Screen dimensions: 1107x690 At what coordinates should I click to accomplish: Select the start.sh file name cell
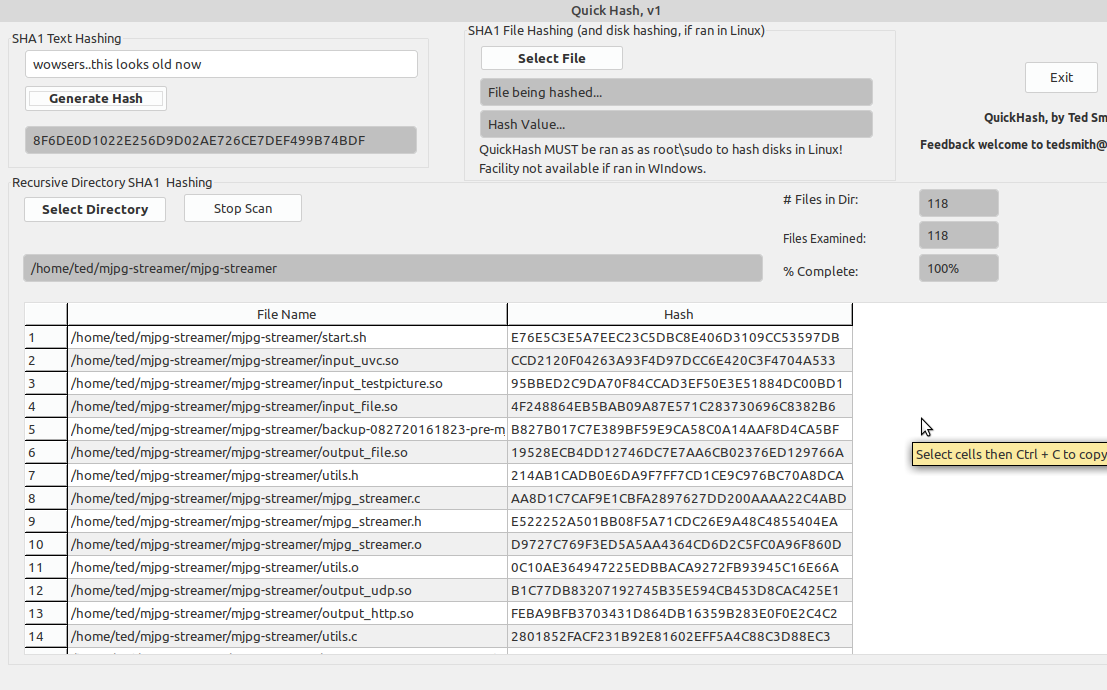[287, 337]
